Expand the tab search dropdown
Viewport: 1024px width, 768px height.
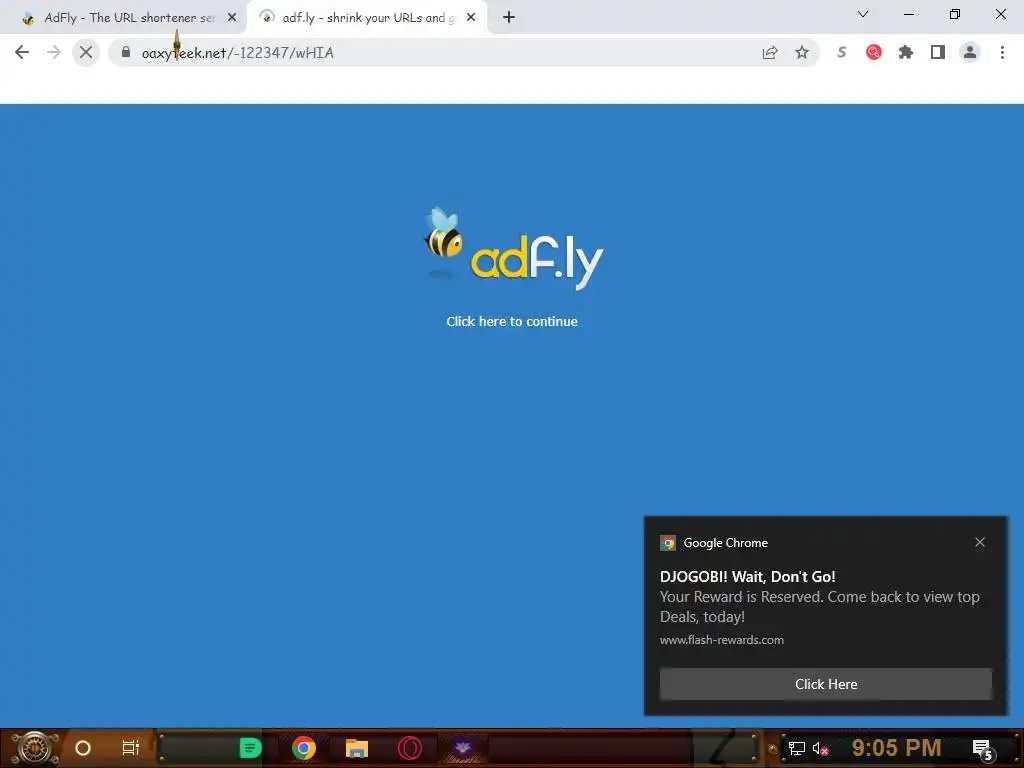(863, 14)
